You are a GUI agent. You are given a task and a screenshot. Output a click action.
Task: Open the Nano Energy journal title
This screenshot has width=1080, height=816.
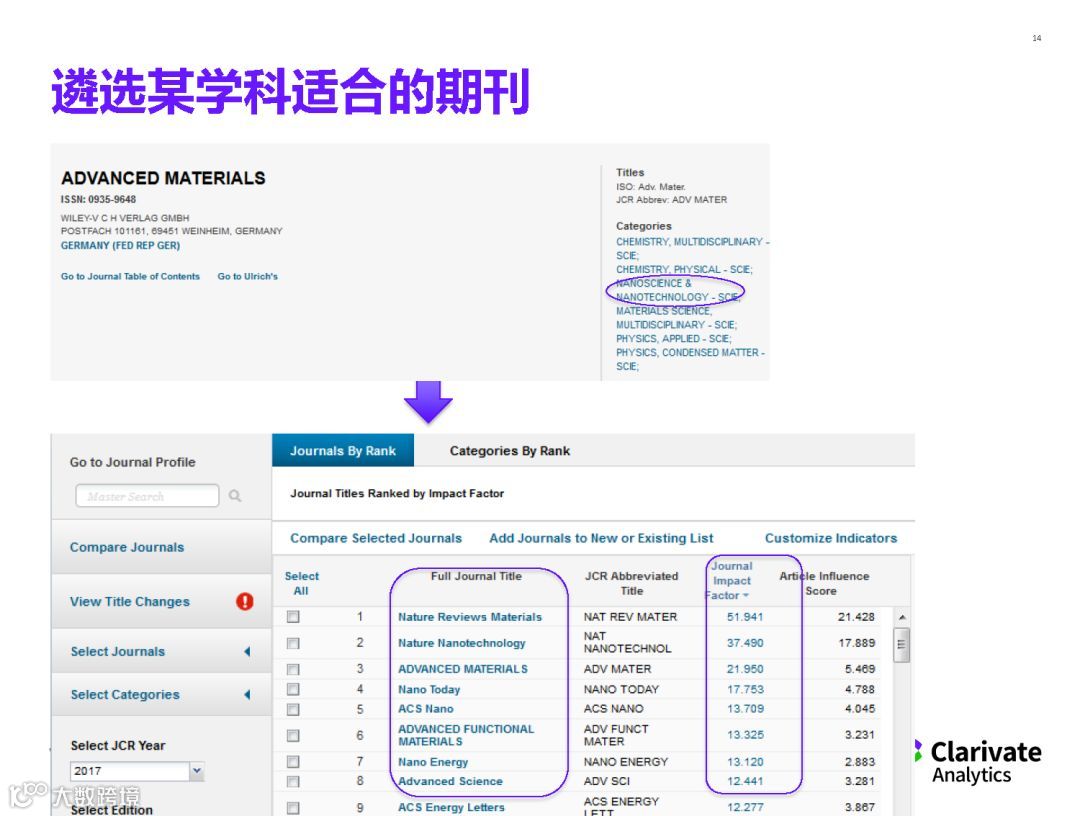point(433,762)
